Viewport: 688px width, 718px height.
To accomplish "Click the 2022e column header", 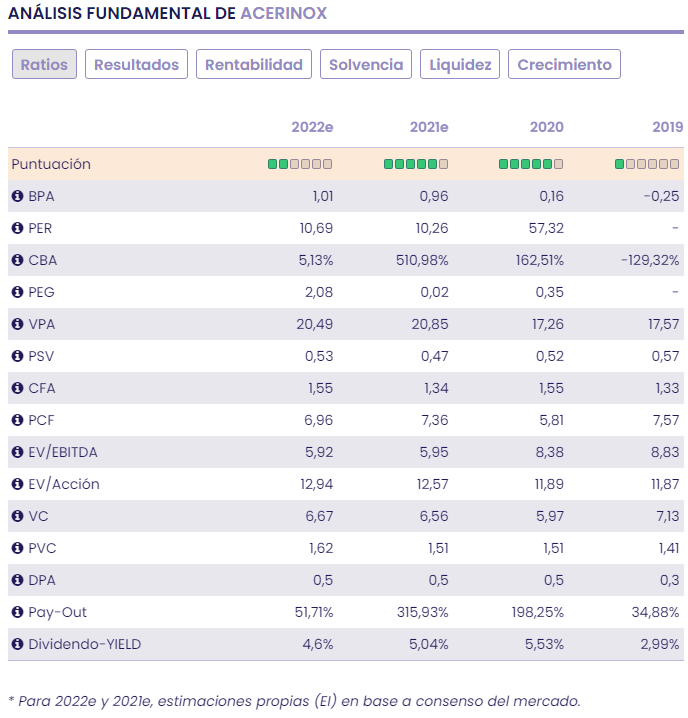I will point(312,127).
